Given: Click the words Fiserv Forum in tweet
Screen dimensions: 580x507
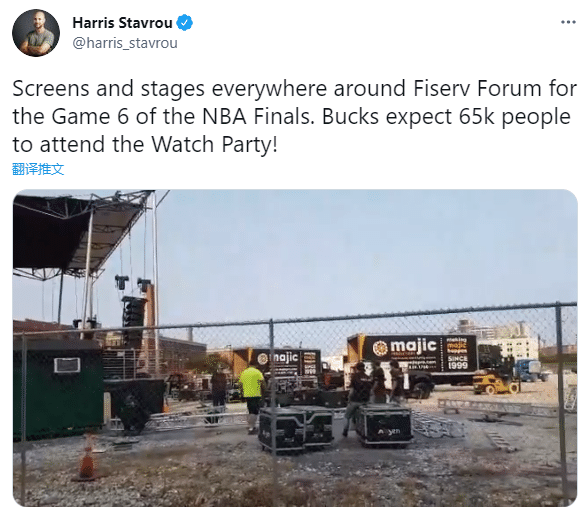Looking at the screenshot, I should tap(479, 89).
